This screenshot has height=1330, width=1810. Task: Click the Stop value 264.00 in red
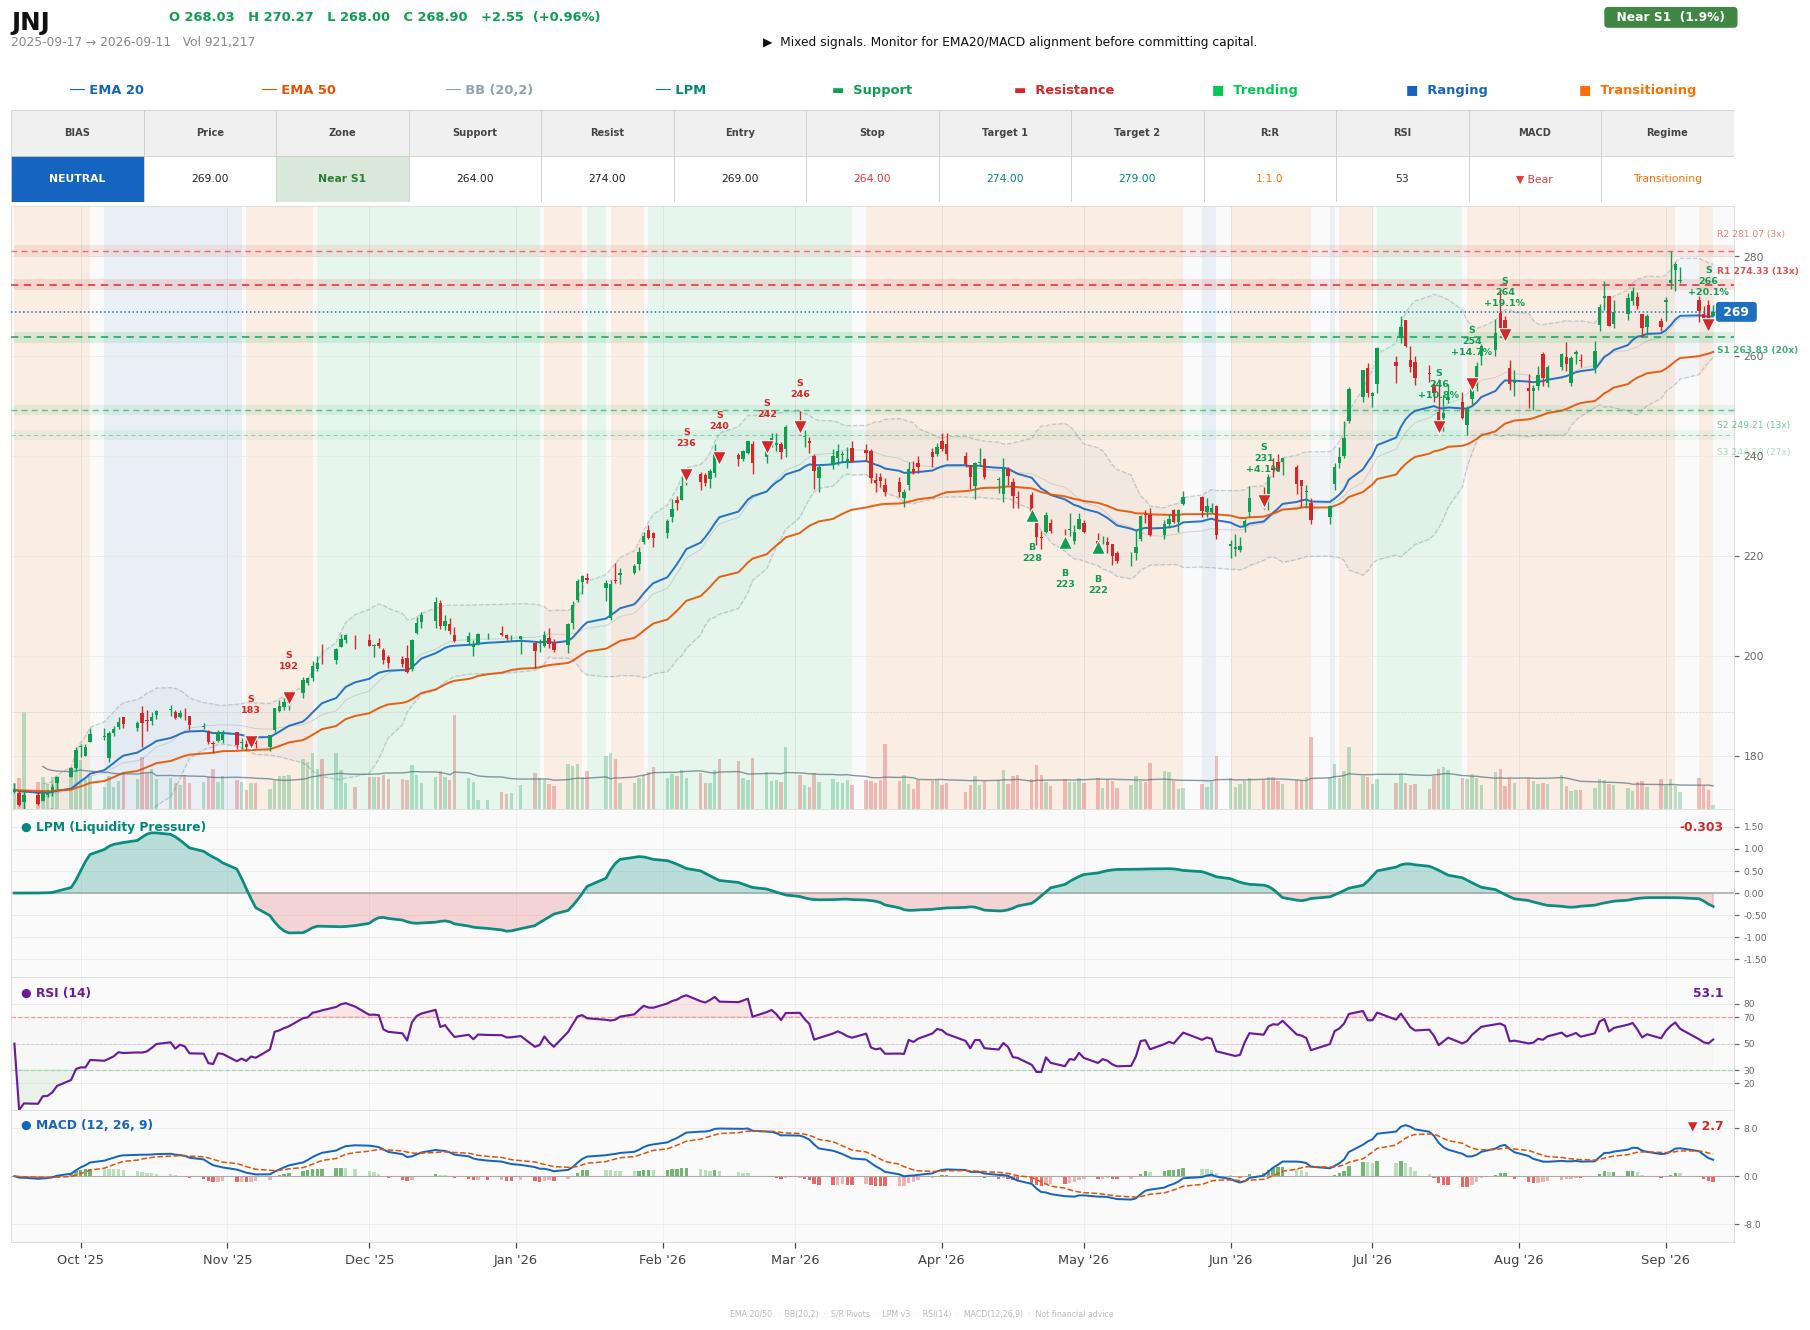coord(872,179)
